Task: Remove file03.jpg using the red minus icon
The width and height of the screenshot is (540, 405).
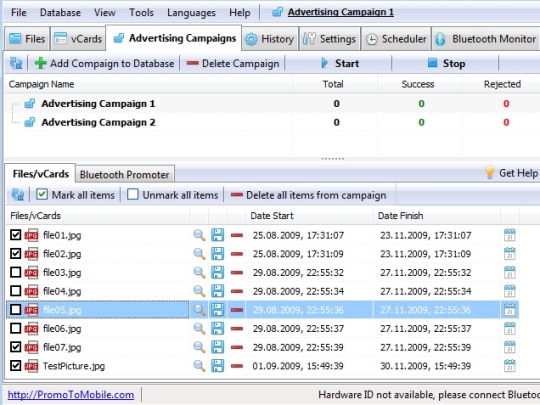Action: 237,273
